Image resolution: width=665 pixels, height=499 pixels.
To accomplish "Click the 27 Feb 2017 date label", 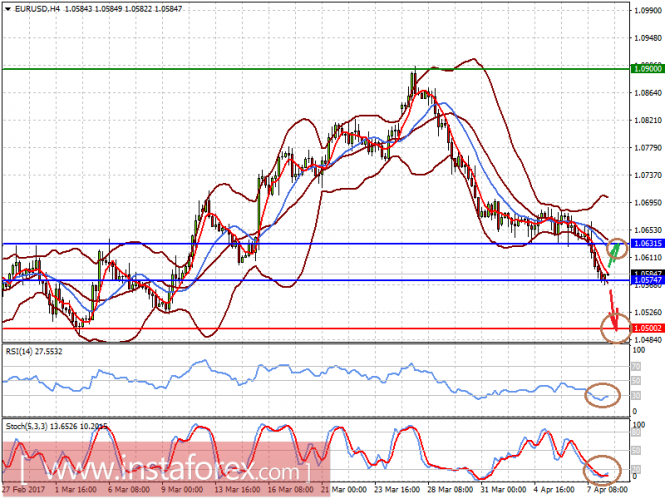I will coord(23,489).
